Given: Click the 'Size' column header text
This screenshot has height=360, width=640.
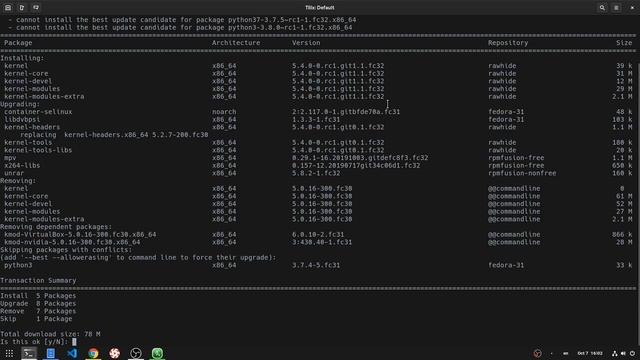Looking at the screenshot, I should [624, 43].
